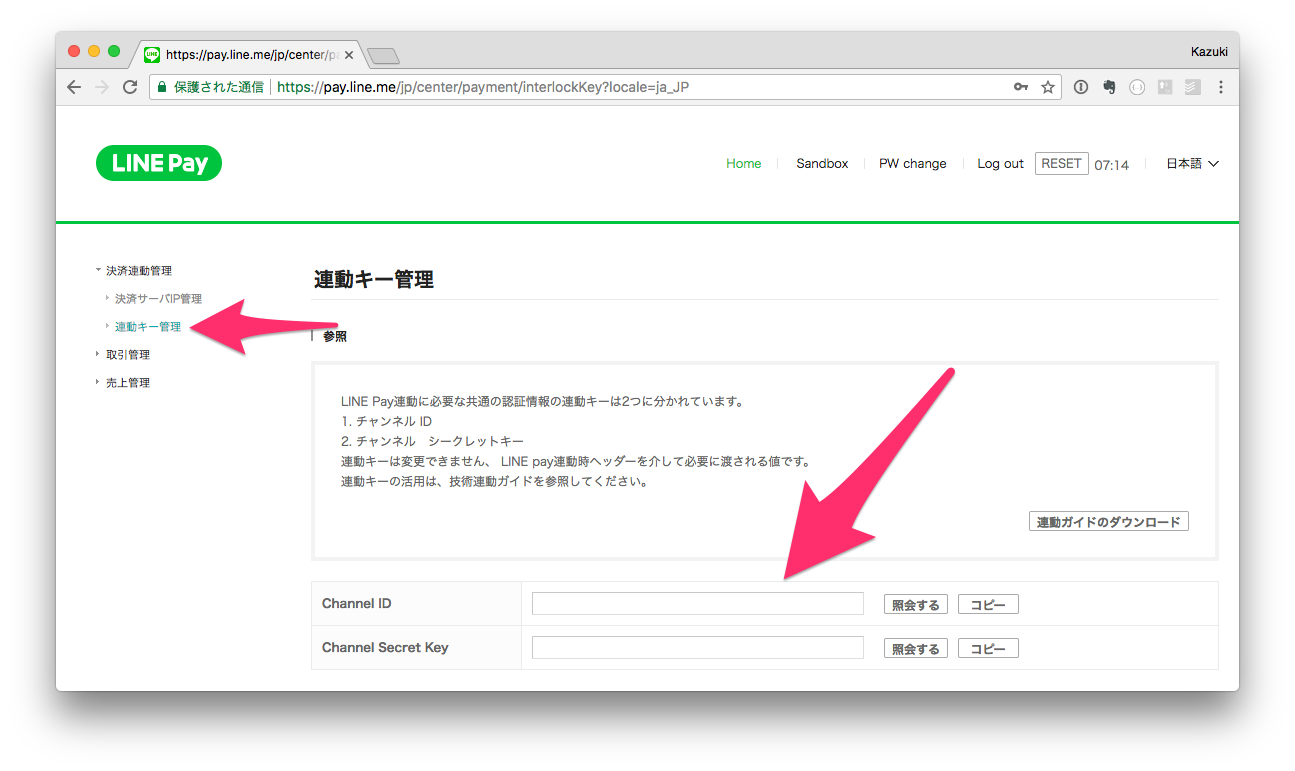This screenshot has height=771, width=1295.
Task: Click the saved password key icon
Action: (x=1021, y=87)
